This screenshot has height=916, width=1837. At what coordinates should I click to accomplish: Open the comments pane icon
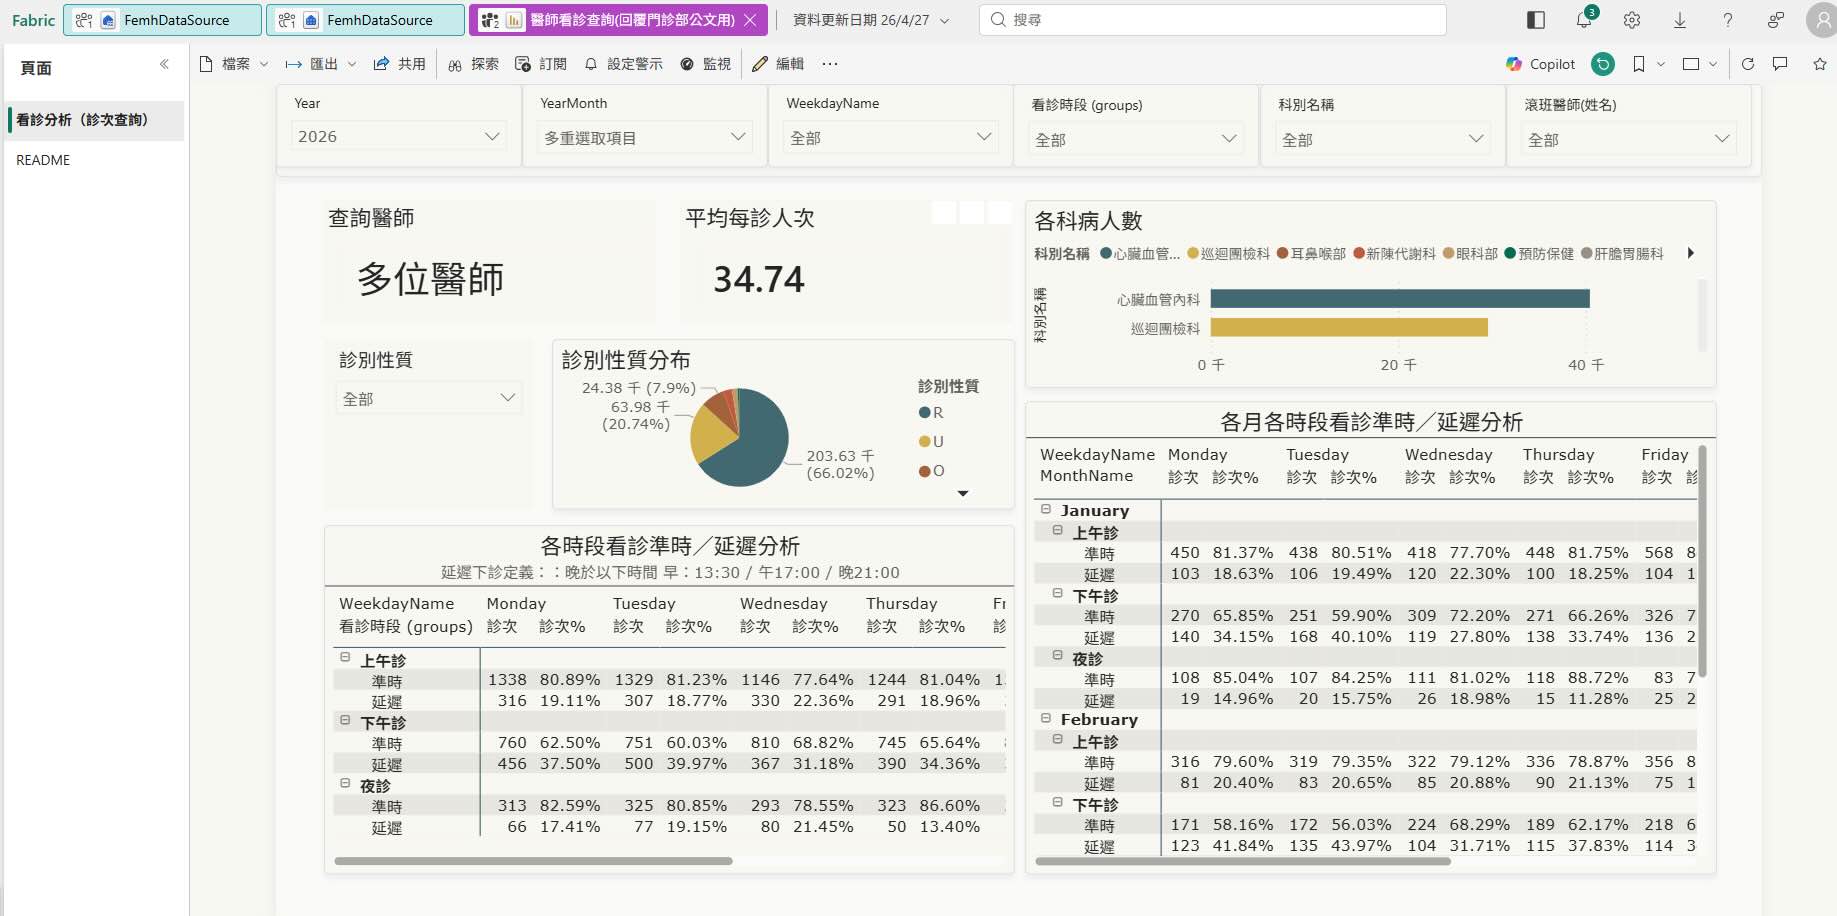1780,64
